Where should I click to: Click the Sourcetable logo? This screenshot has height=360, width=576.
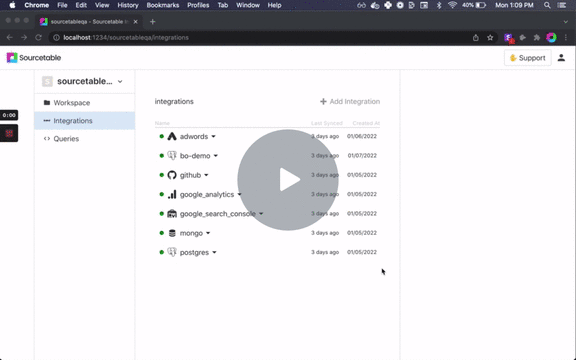[34, 58]
